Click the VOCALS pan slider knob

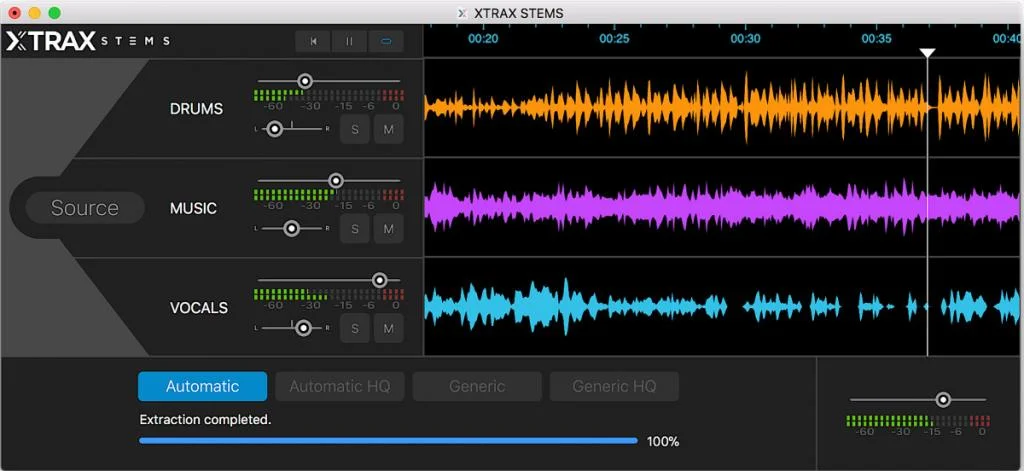coord(303,328)
